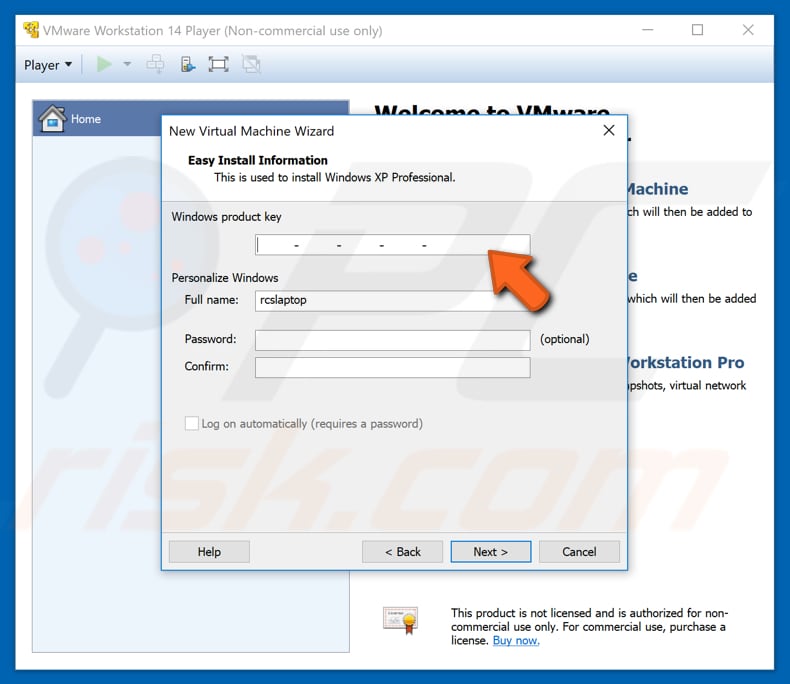
Task: Toggle the Log on automatically checkbox
Action: pyautogui.click(x=191, y=424)
